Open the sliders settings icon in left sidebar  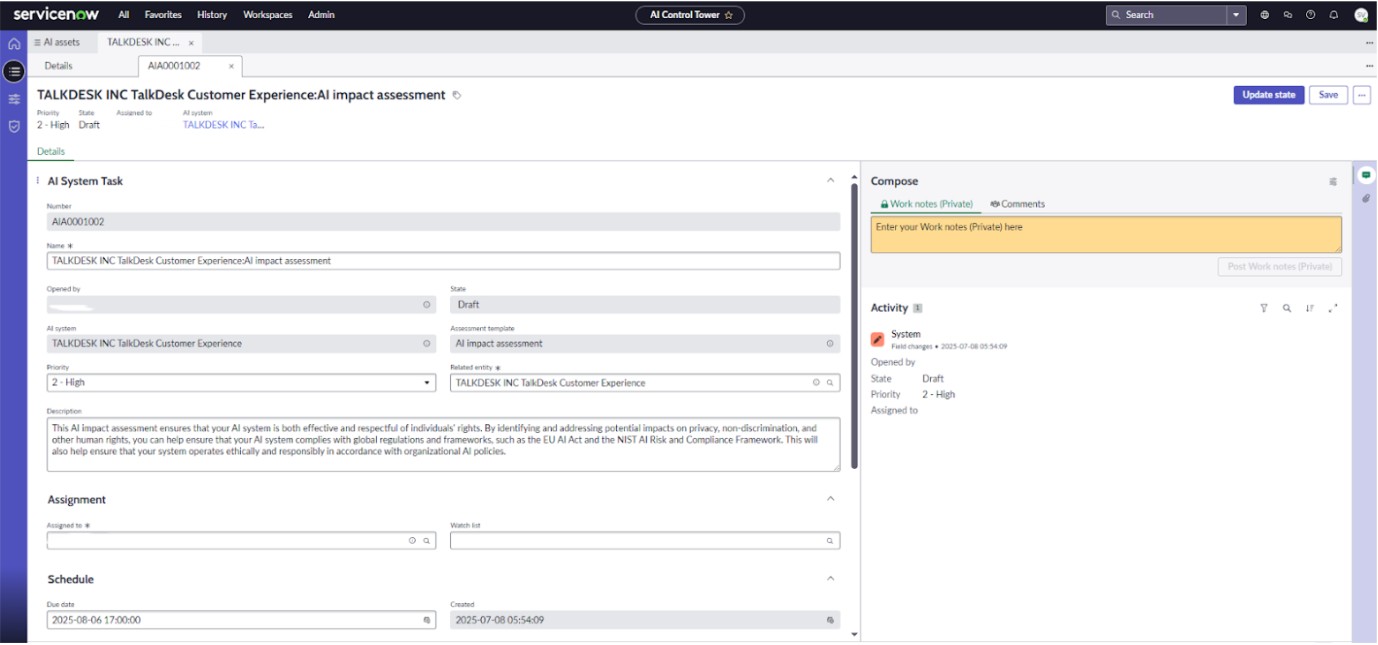click(14, 99)
